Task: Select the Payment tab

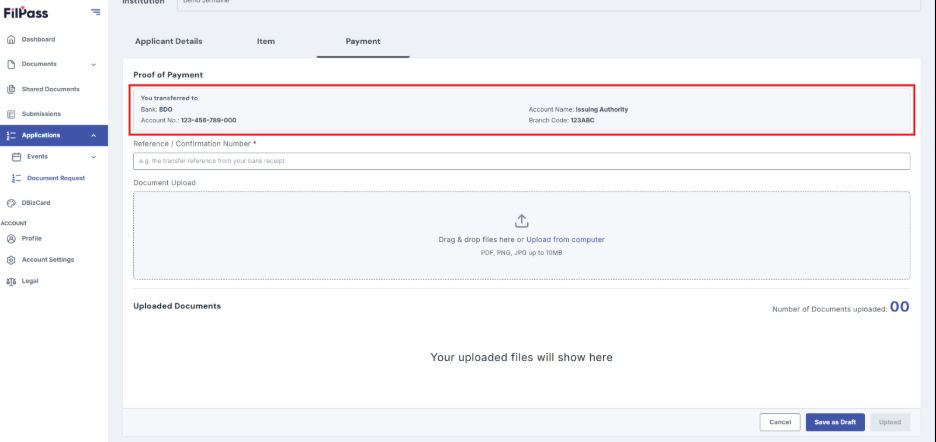Action: [363, 41]
